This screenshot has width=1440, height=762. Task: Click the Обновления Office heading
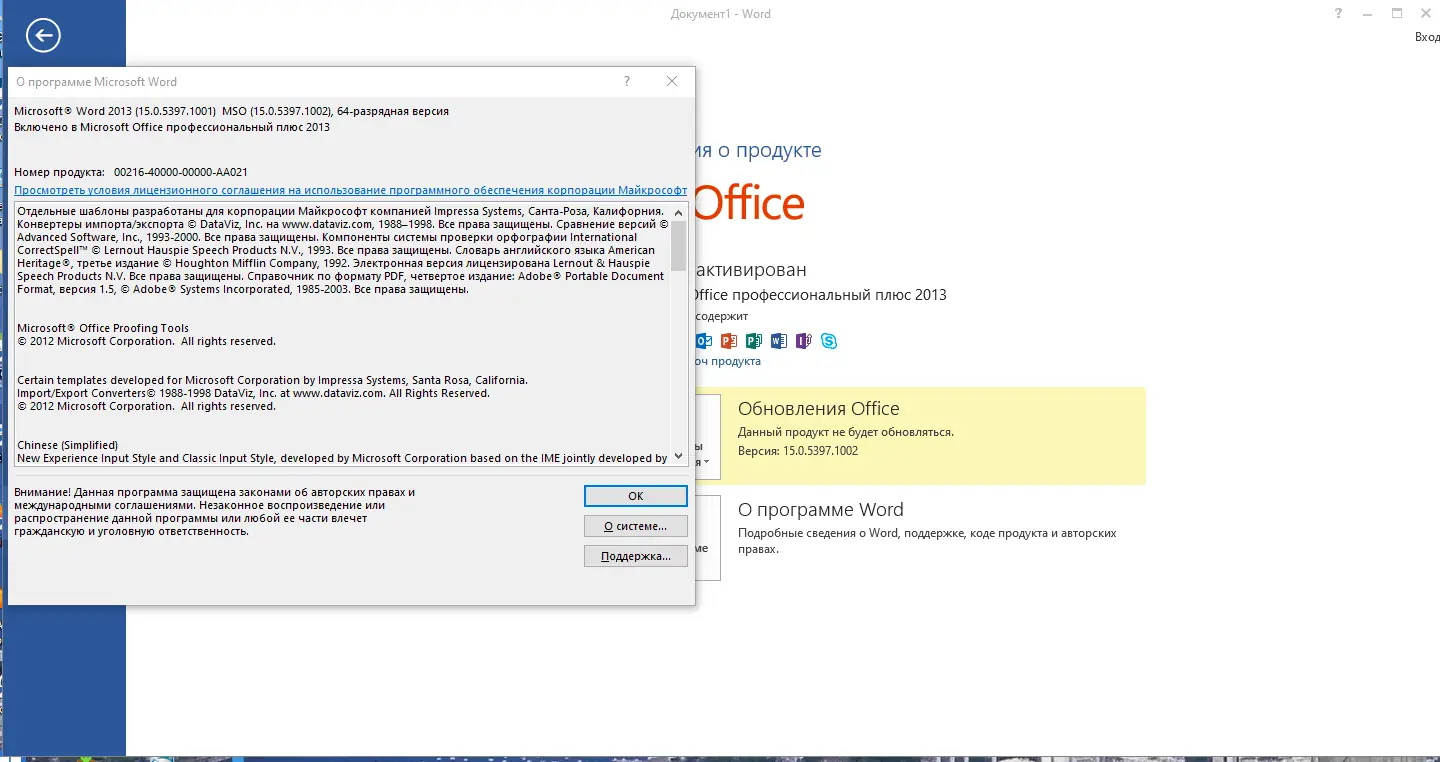pyautogui.click(x=819, y=409)
